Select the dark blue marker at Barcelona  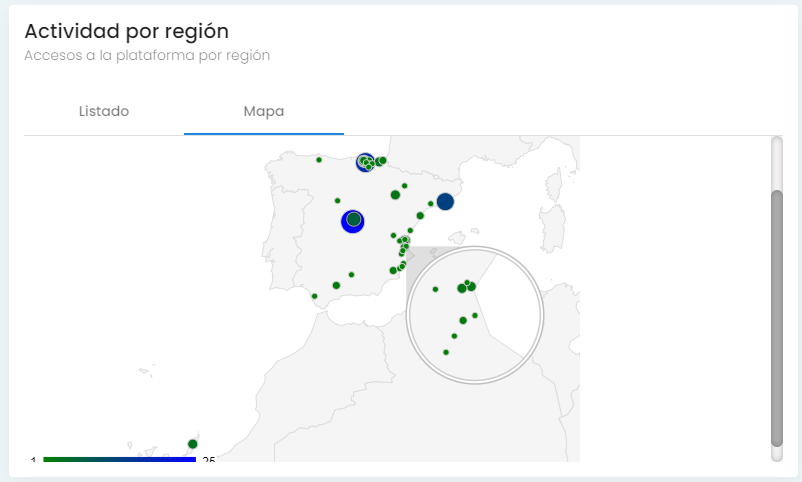[445, 202]
